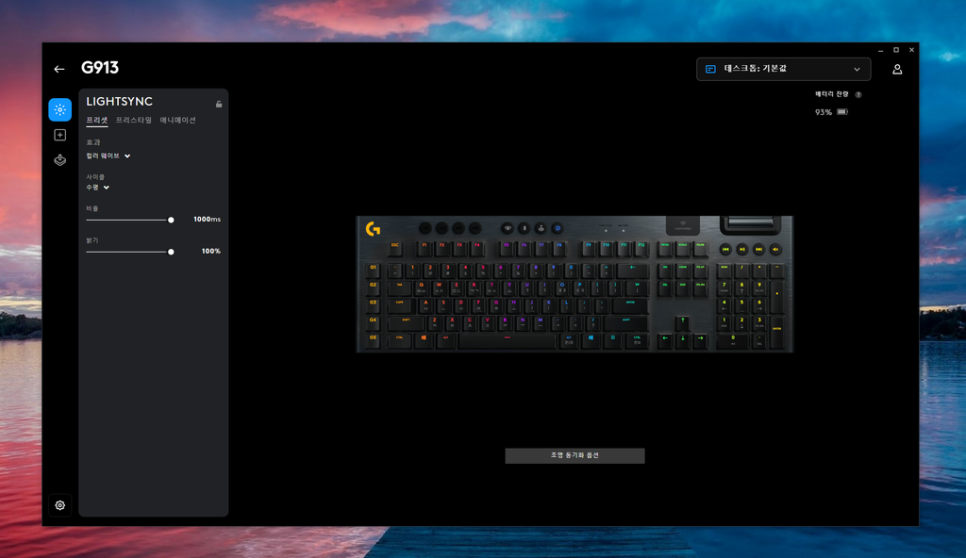This screenshot has height=558, width=966.
Task: Switch to the 프리셋 tab
Action: tap(97, 120)
